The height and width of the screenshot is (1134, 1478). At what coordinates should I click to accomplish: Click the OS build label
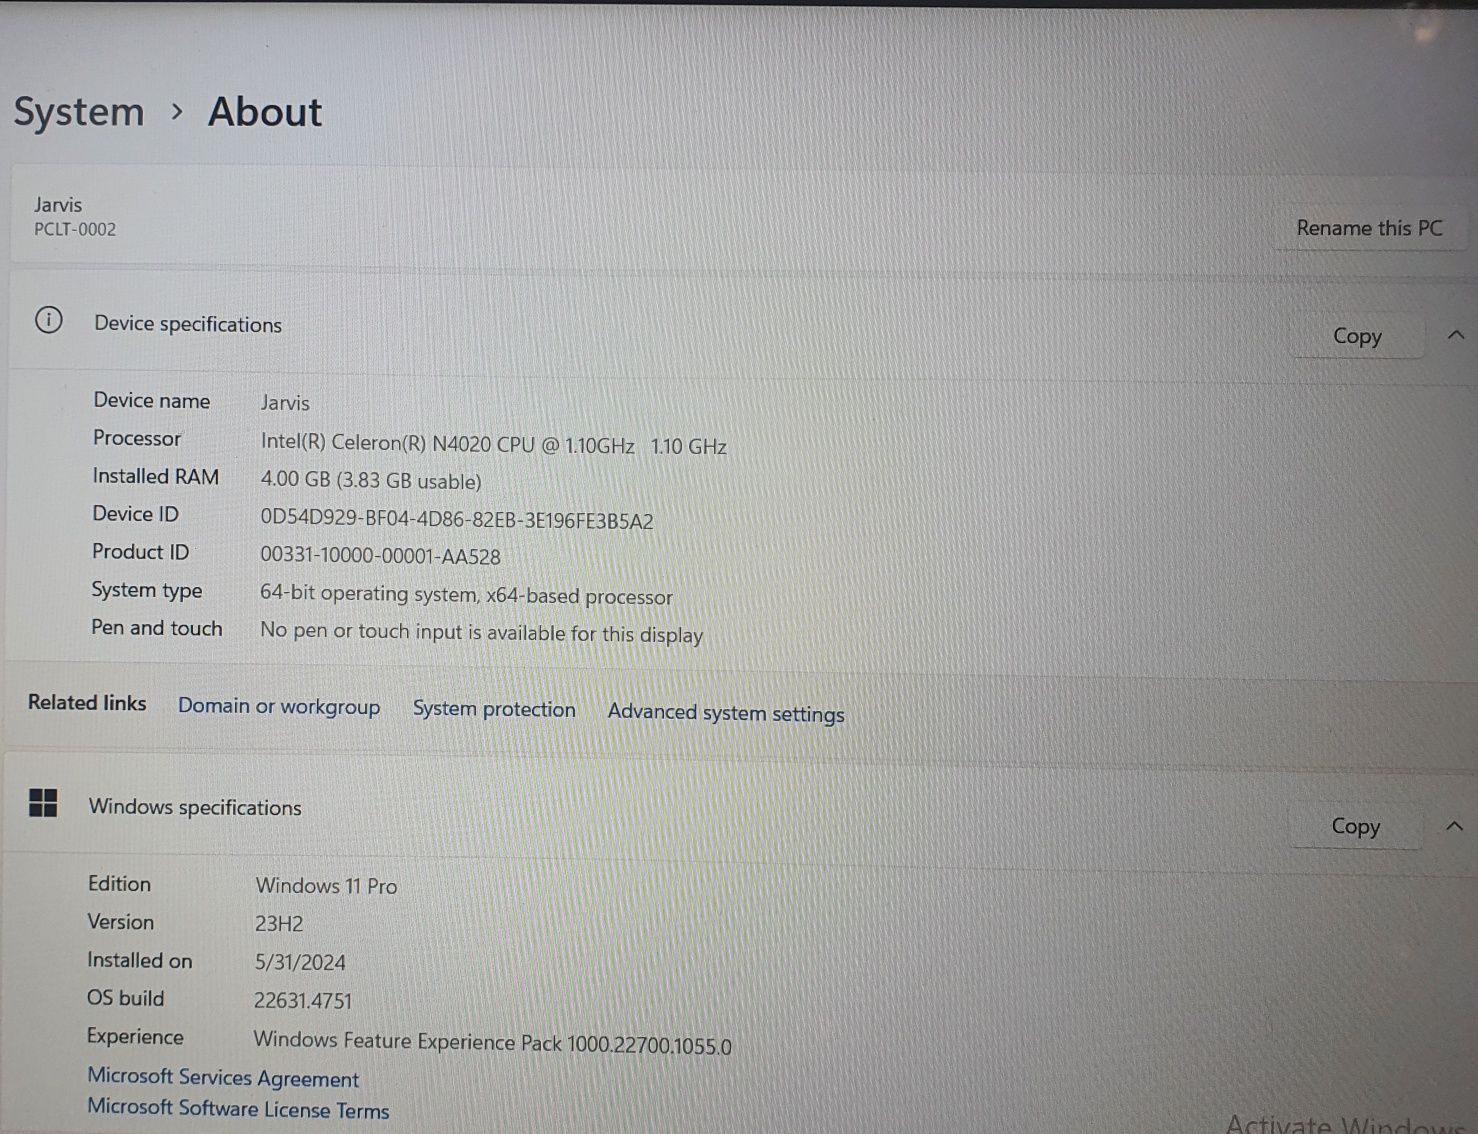click(126, 998)
